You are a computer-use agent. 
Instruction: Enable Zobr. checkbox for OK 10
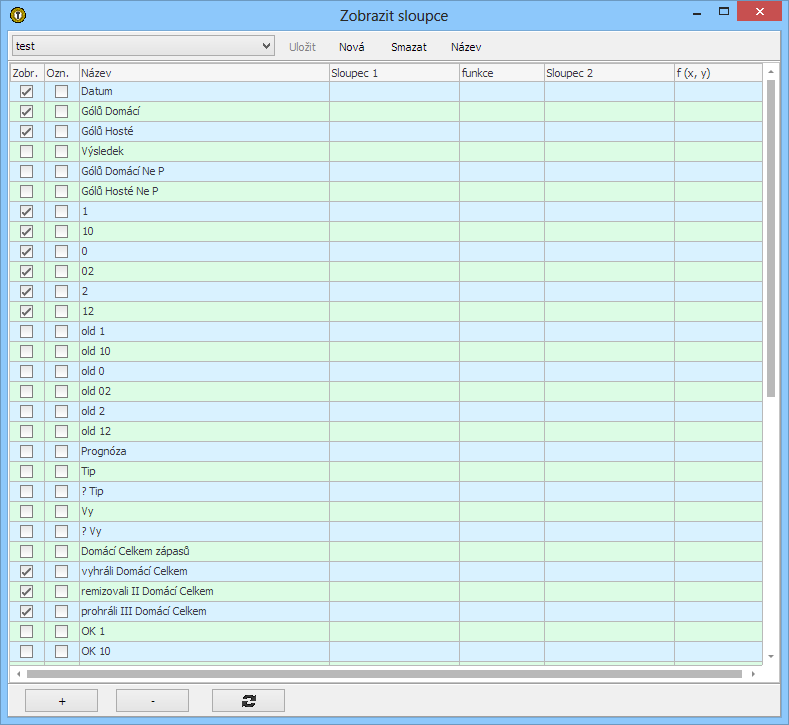[x=27, y=651]
